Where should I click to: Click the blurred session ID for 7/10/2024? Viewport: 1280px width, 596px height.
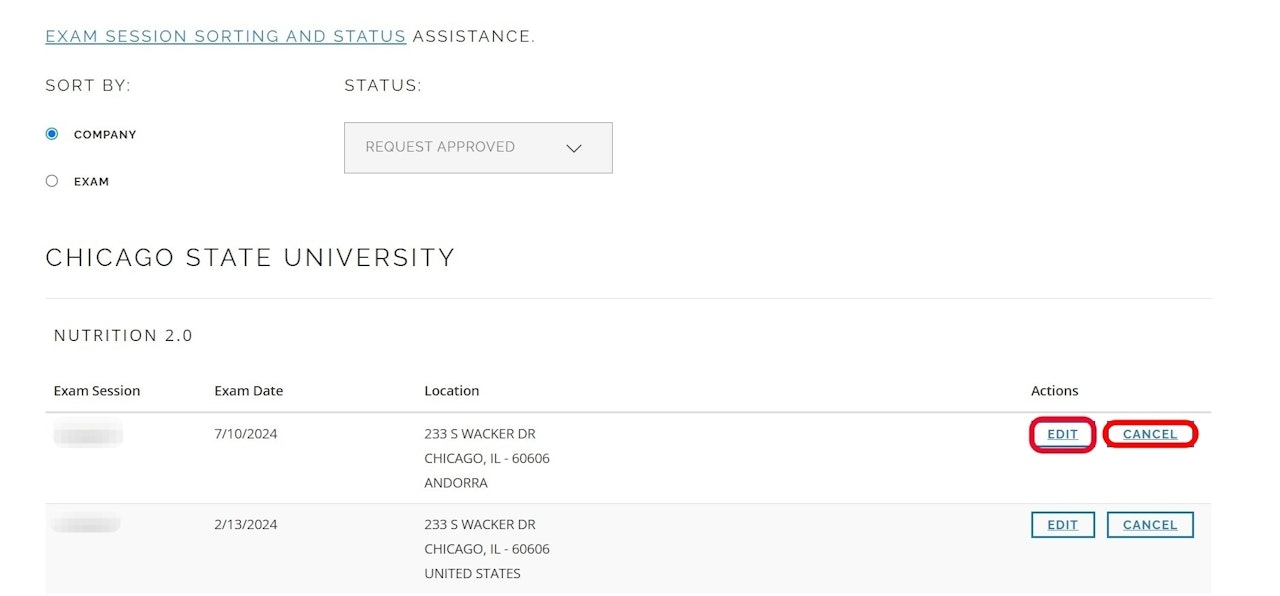tap(88, 434)
